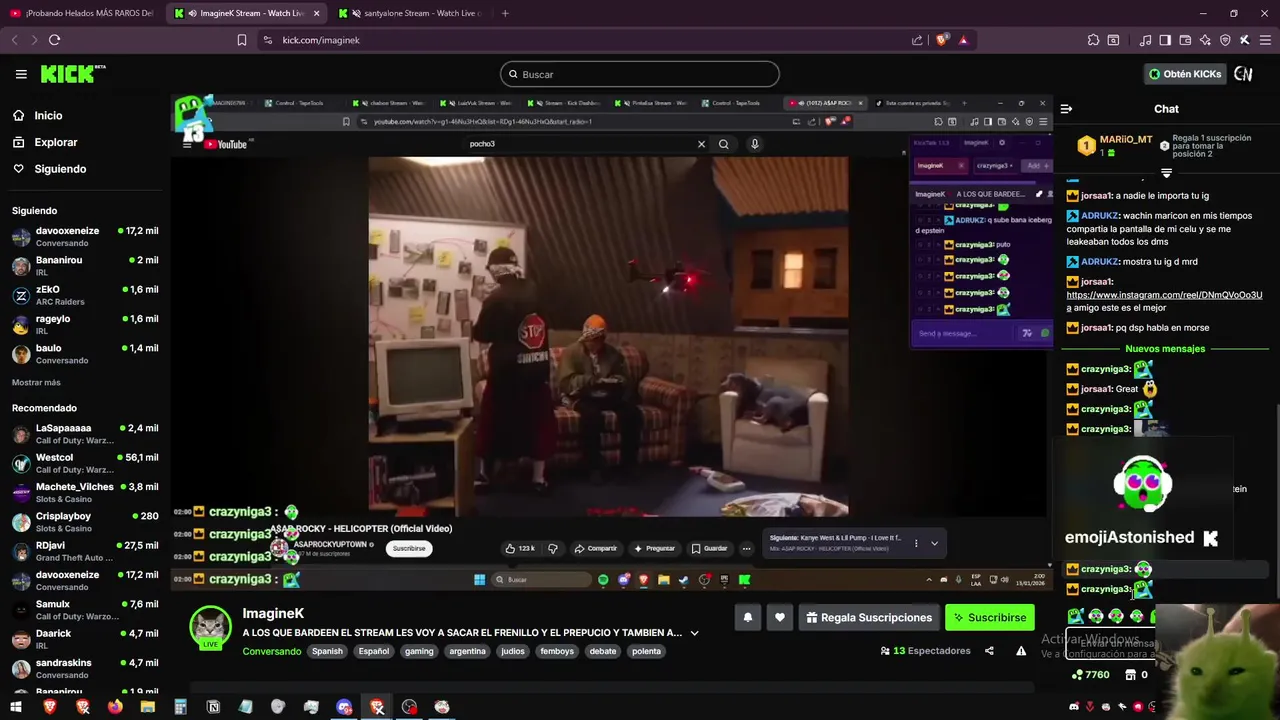The image size is (1280, 720).
Task: Bookmark this page in address bar
Action: coord(241,40)
